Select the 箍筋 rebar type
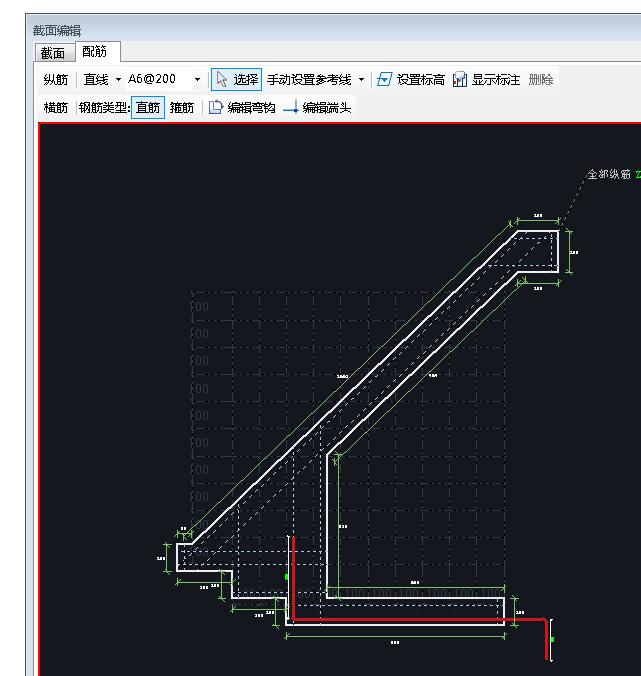The width and height of the screenshot is (641, 676). pos(181,107)
